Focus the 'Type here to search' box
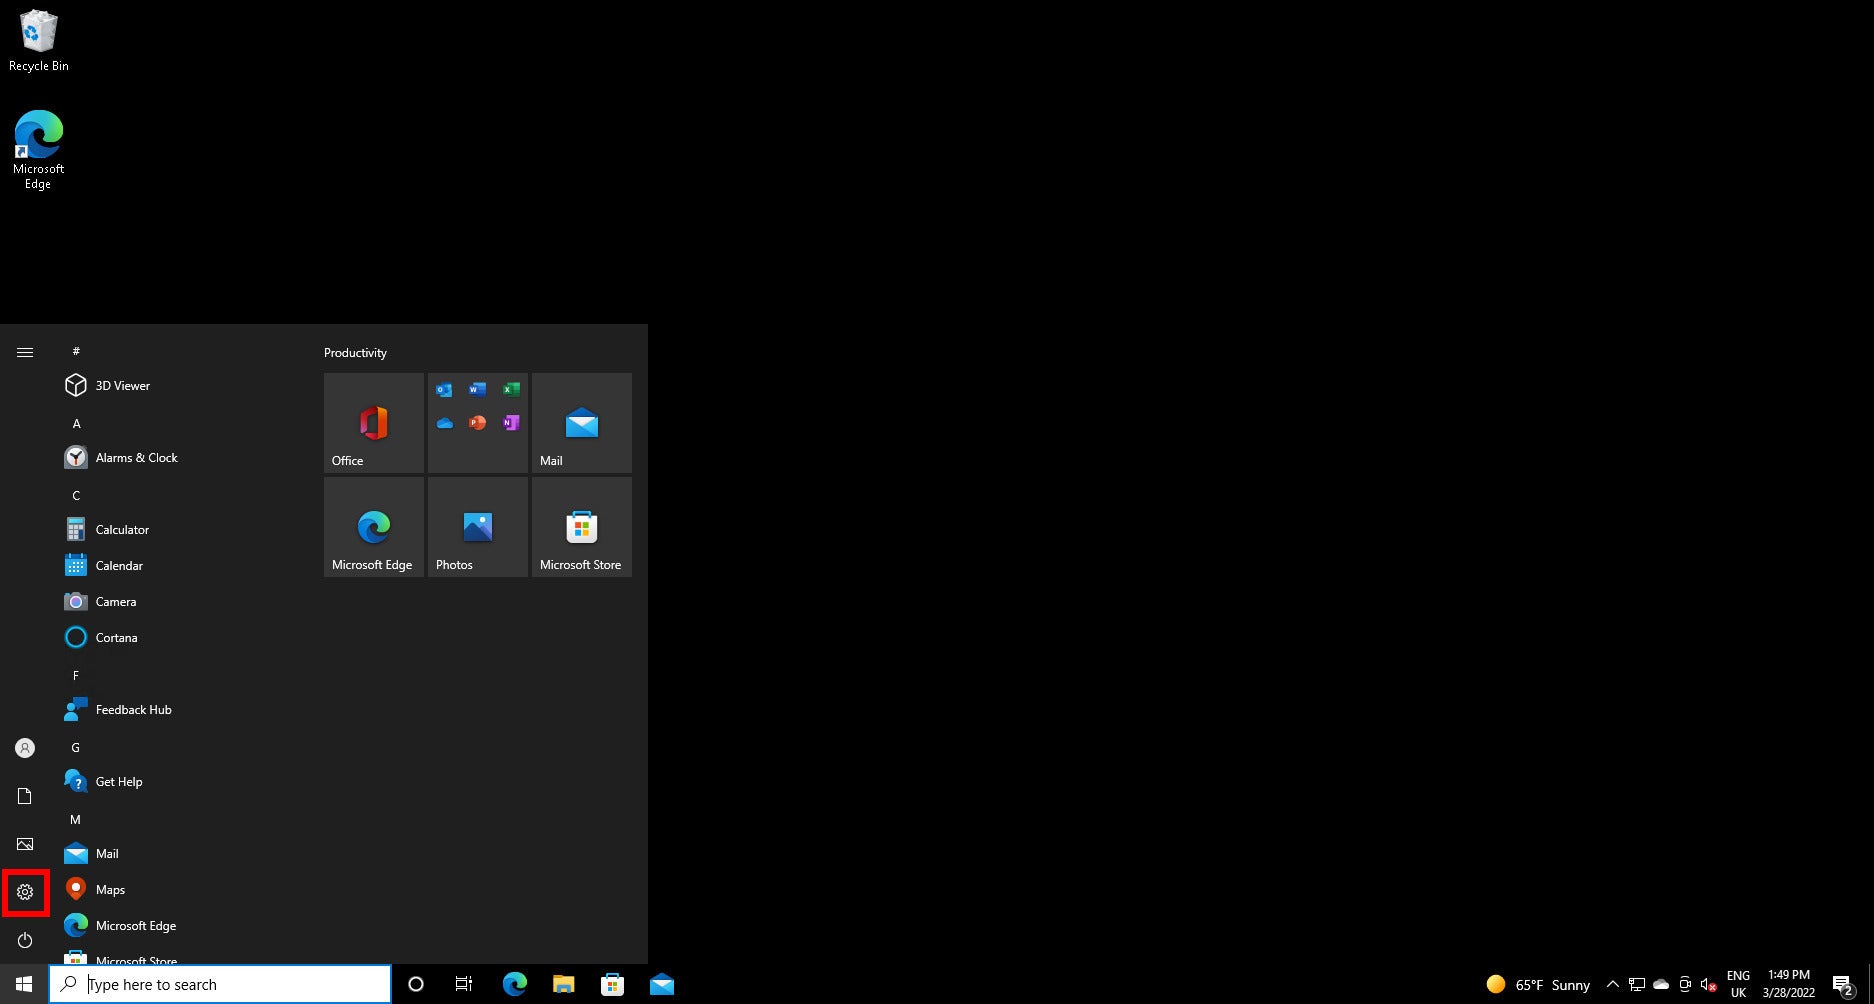Viewport: 1874px width, 1004px height. pyautogui.click(x=220, y=984)
